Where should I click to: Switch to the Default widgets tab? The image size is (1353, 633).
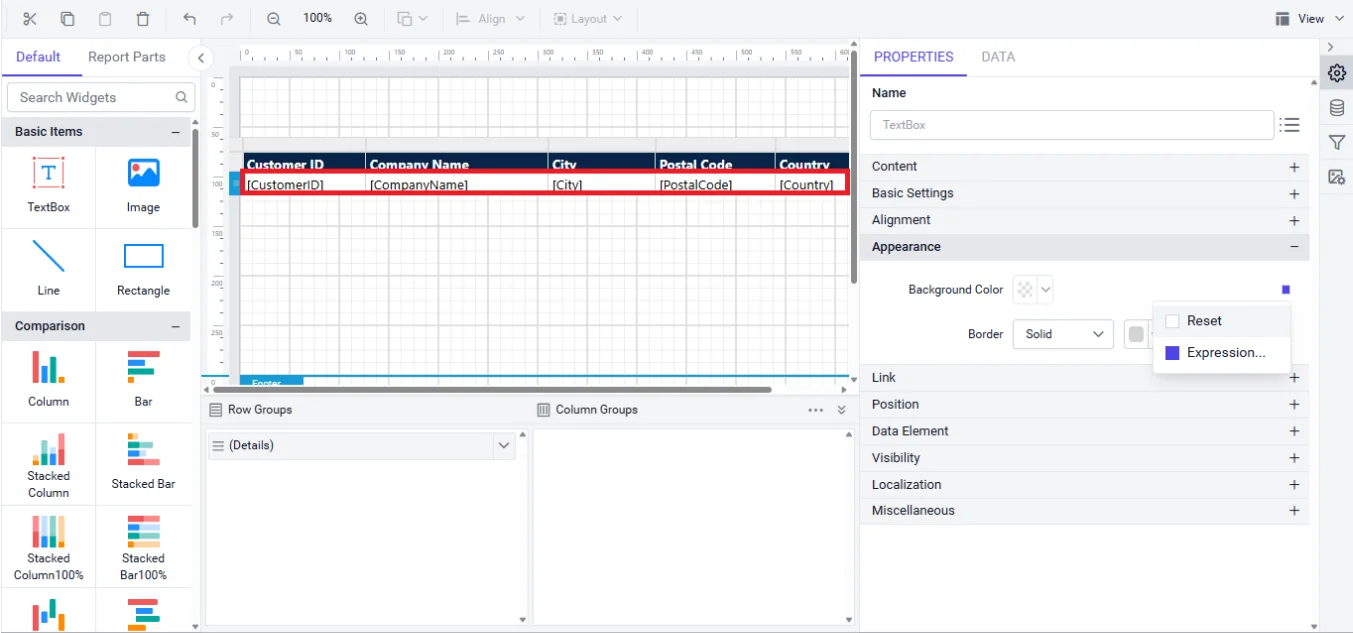pos(38,57)
